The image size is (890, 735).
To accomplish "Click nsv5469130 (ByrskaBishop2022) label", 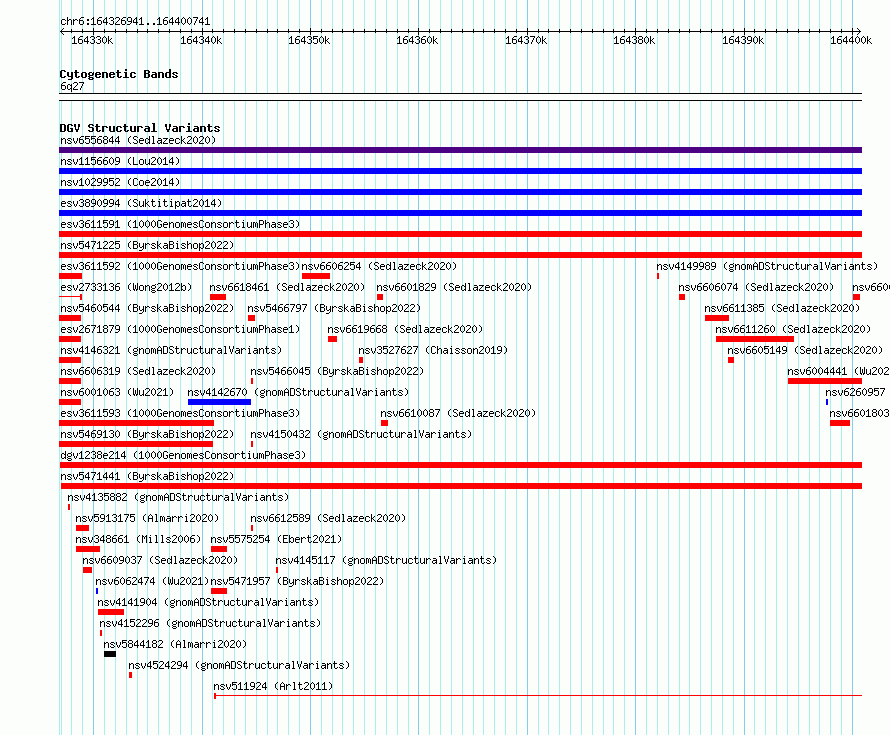I will click(147, 434).
